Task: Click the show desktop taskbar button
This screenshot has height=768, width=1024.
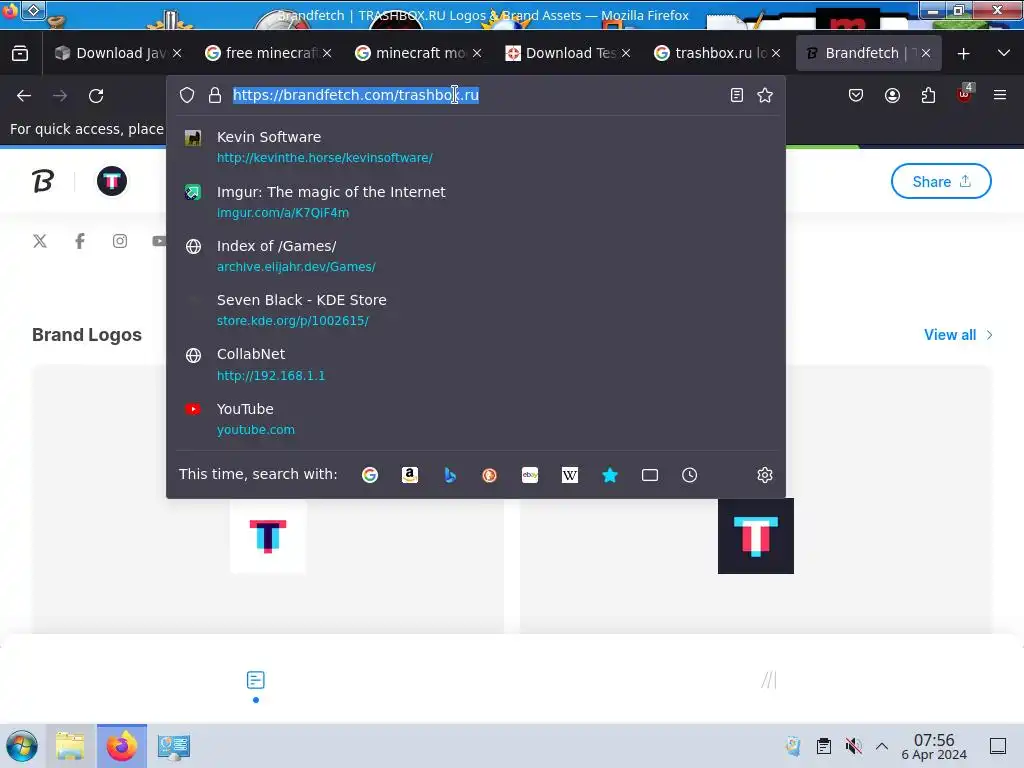Action: tap(998, 746)
